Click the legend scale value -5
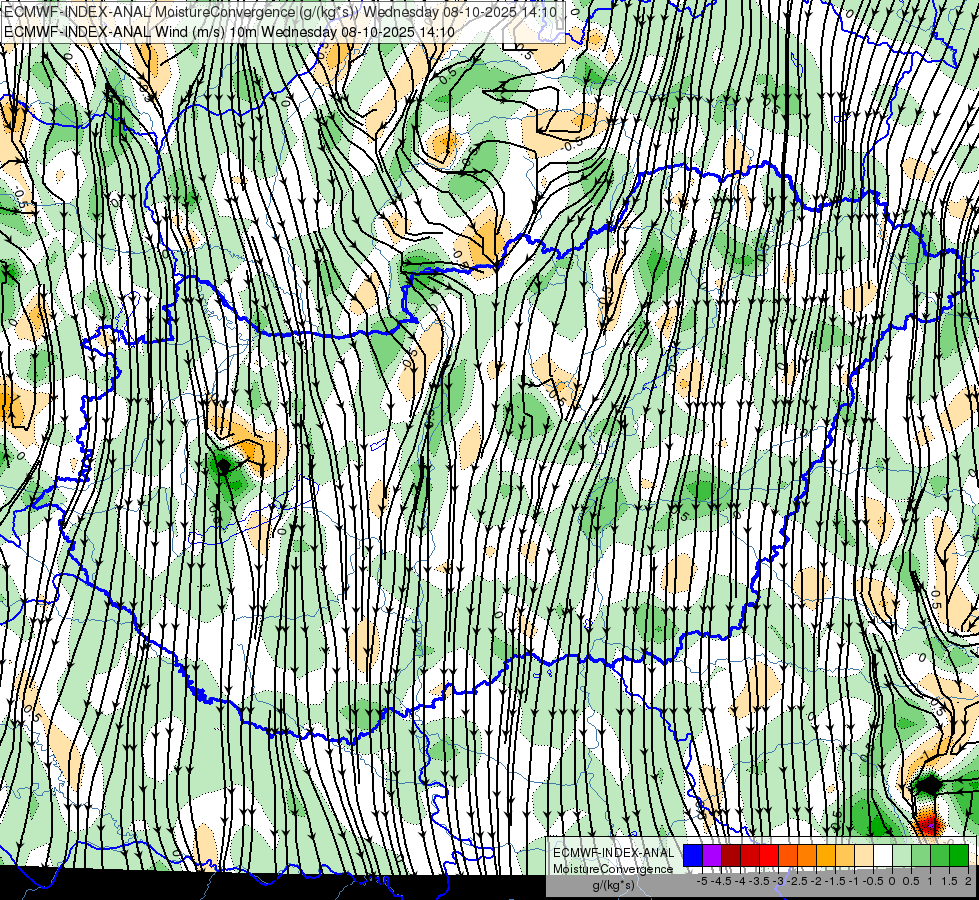This screenshot has width=979, height=900. pos(702,881)
